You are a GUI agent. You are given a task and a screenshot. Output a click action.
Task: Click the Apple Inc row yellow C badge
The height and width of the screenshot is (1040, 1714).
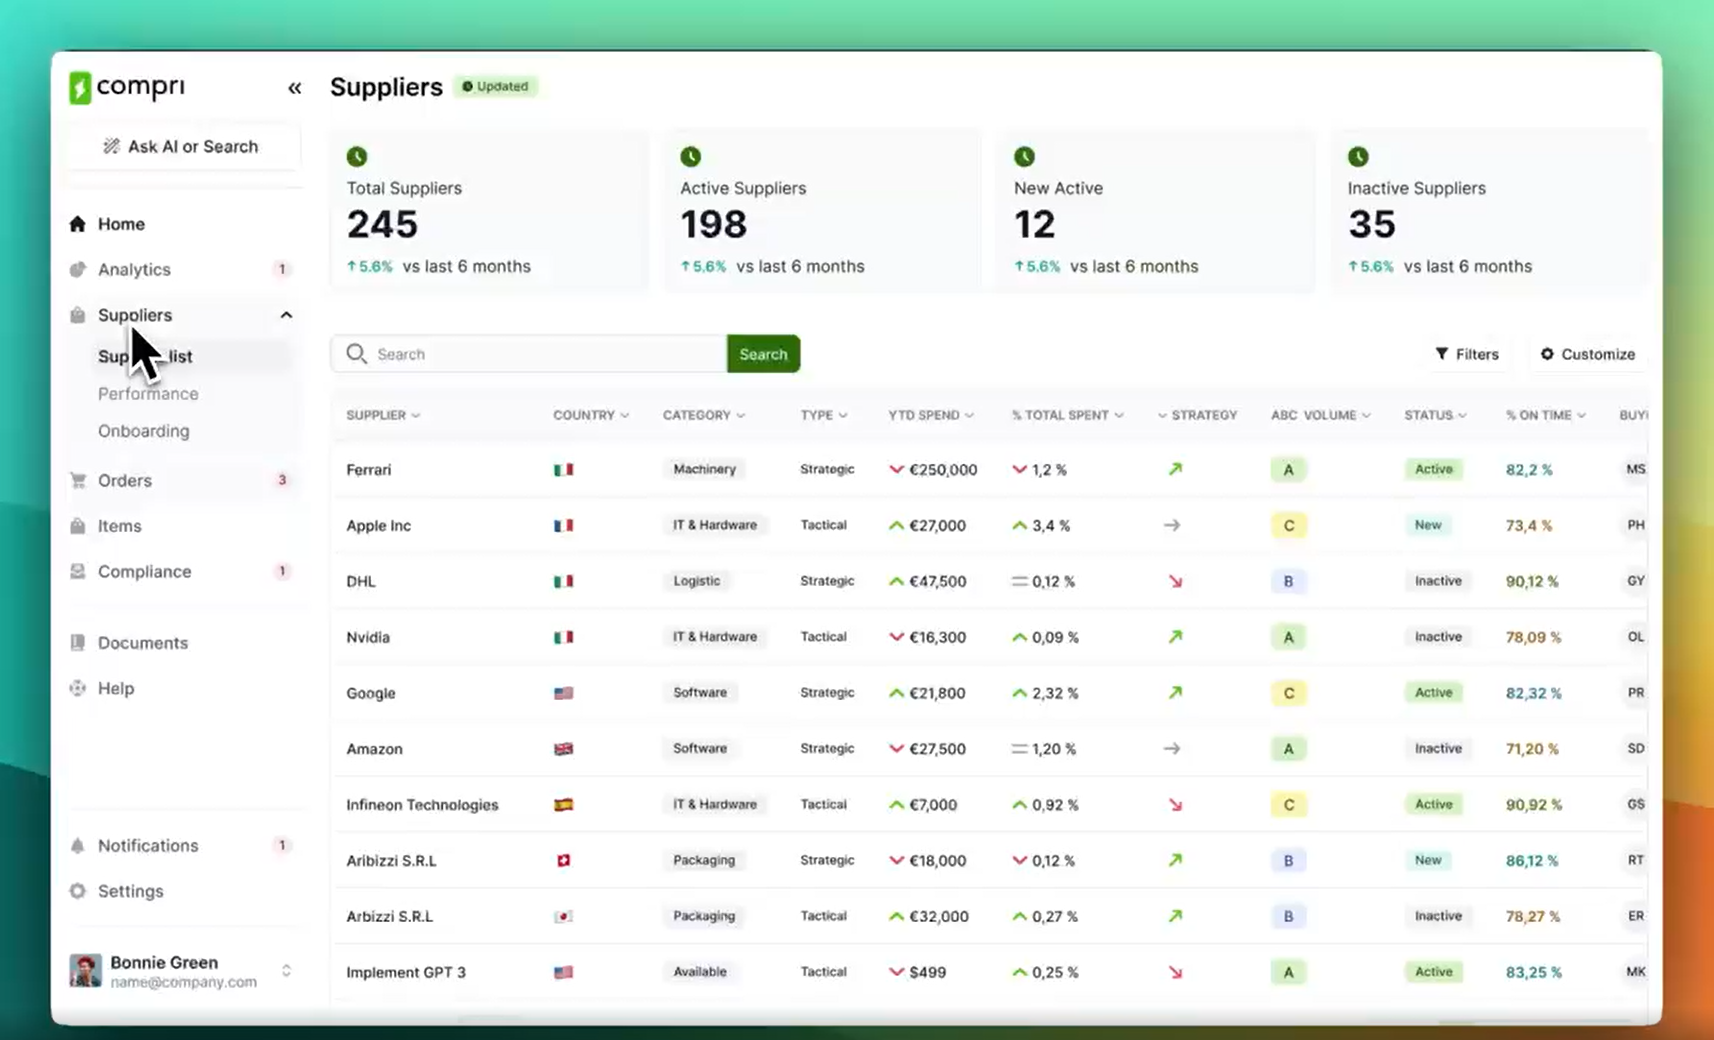tap(1288, 525)
